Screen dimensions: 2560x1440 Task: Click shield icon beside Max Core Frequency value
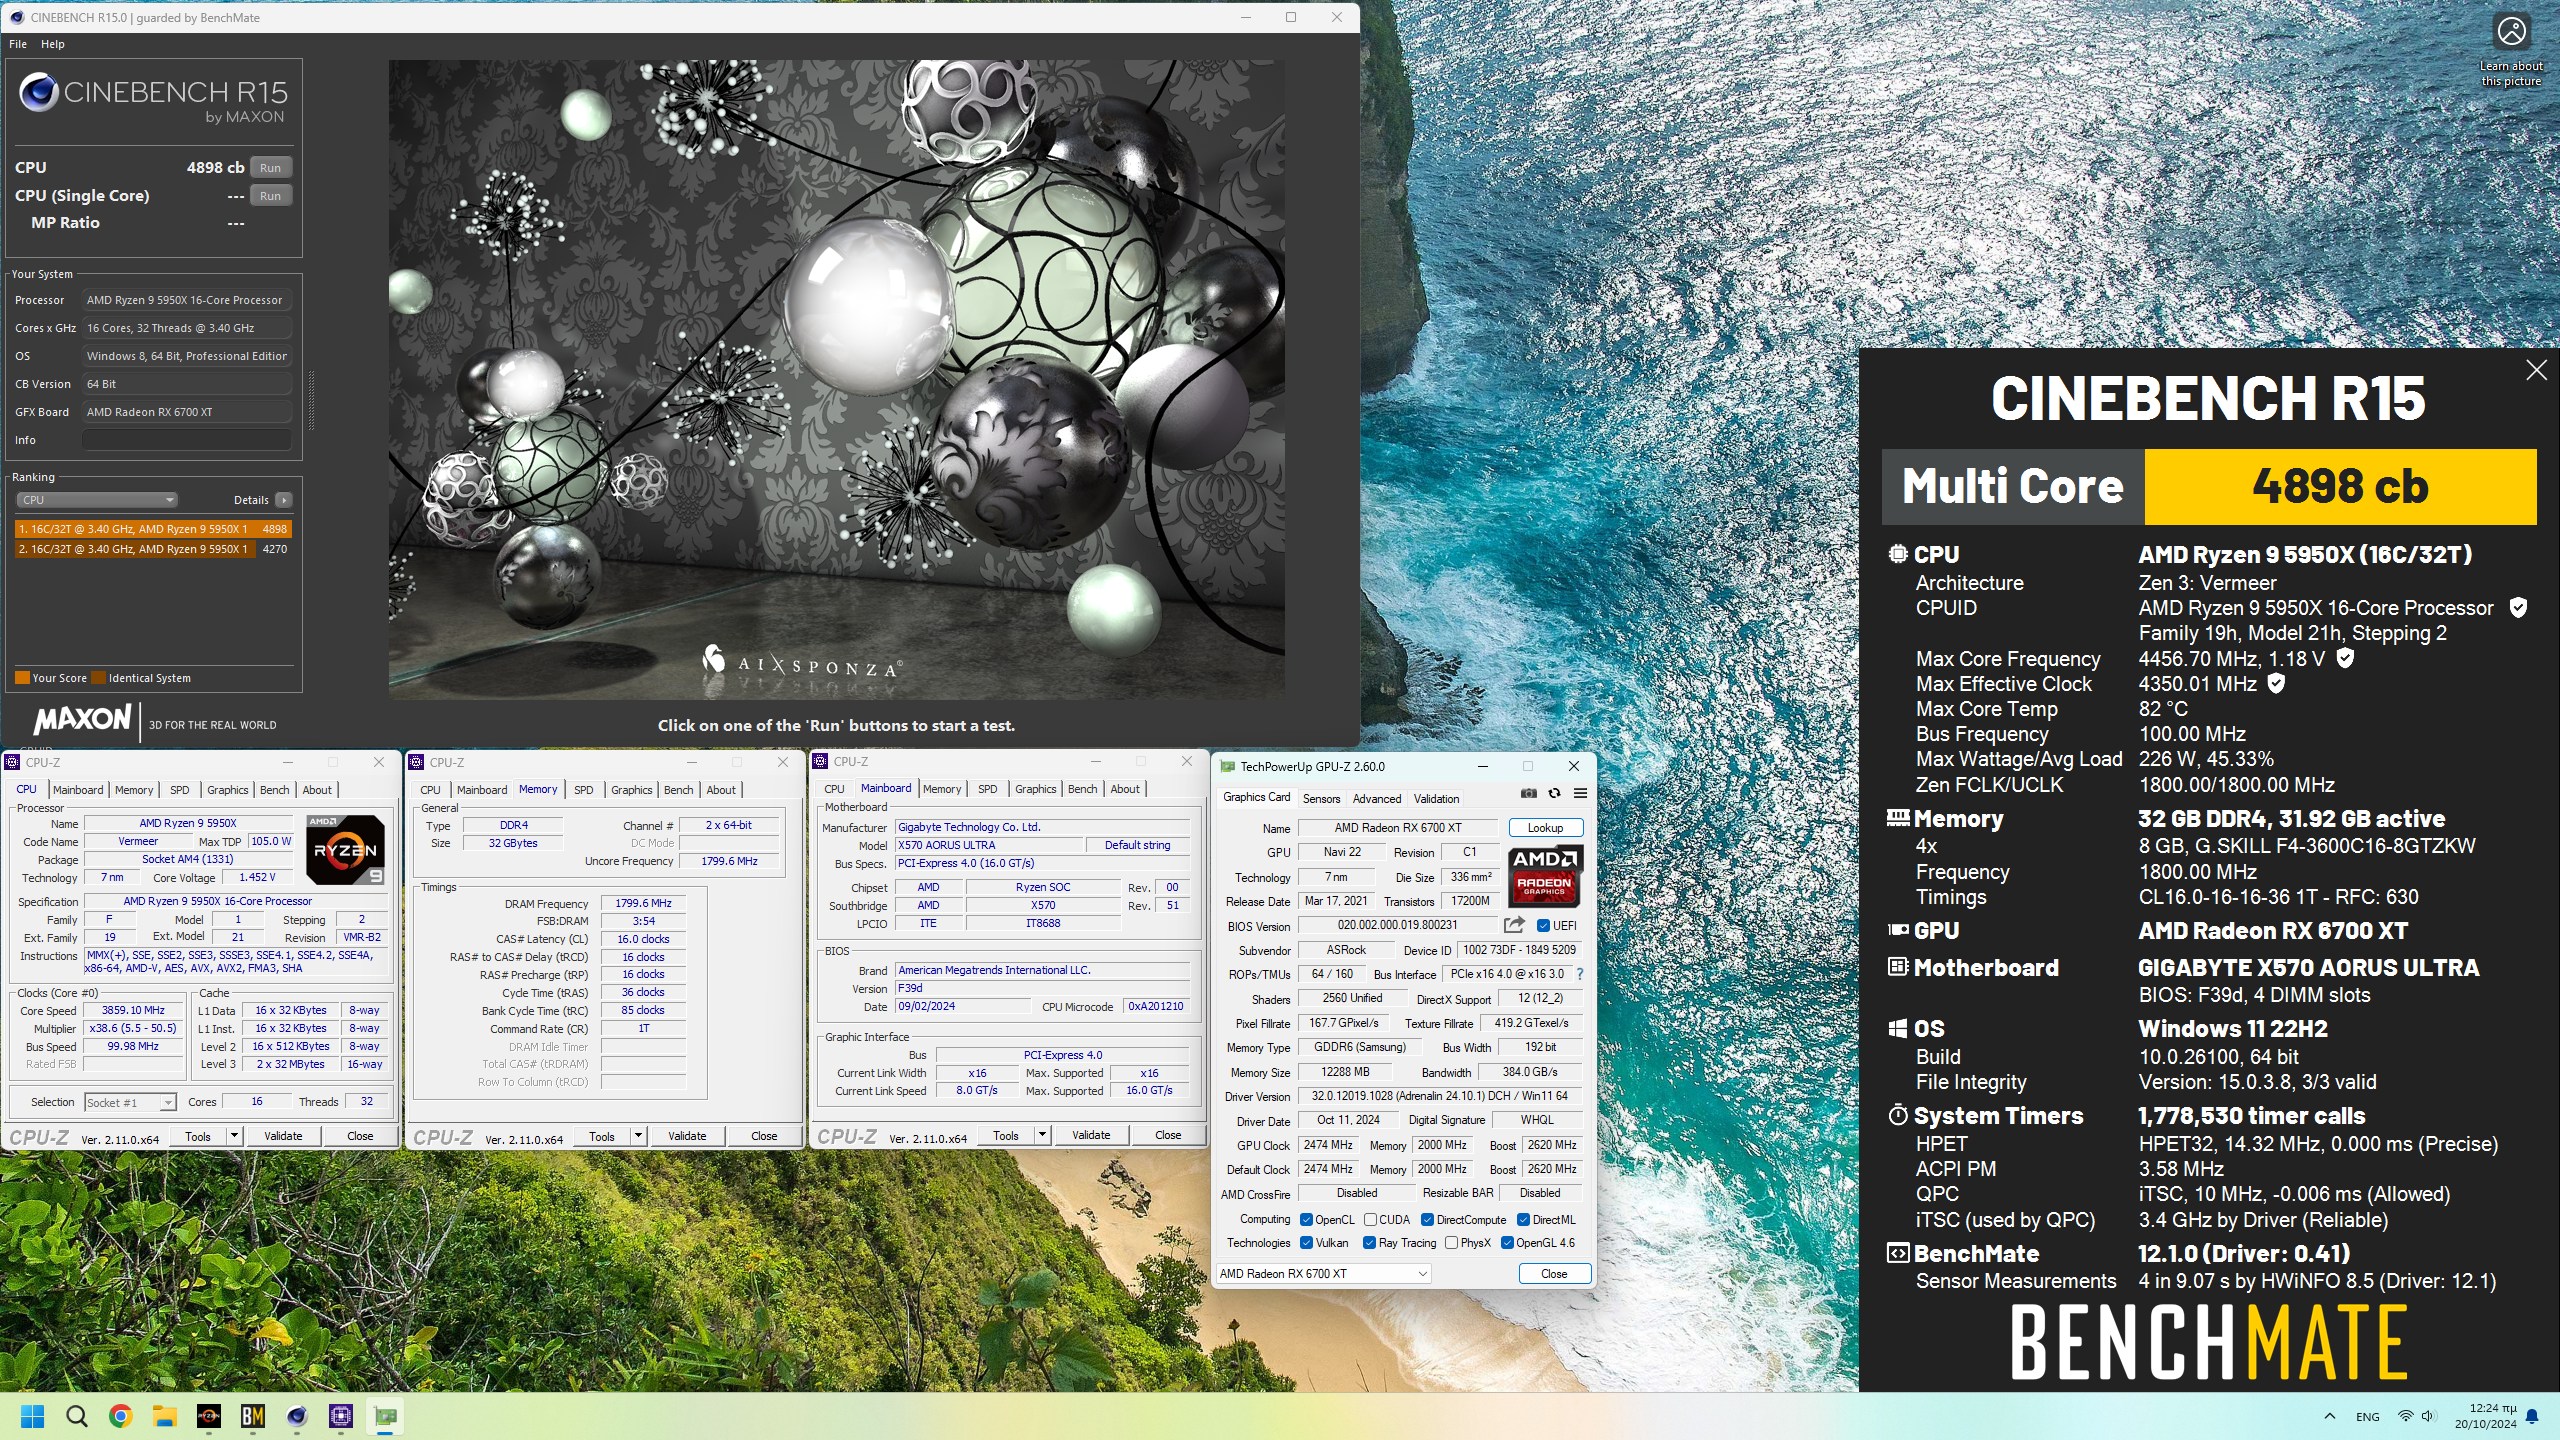pos(2345,658)
